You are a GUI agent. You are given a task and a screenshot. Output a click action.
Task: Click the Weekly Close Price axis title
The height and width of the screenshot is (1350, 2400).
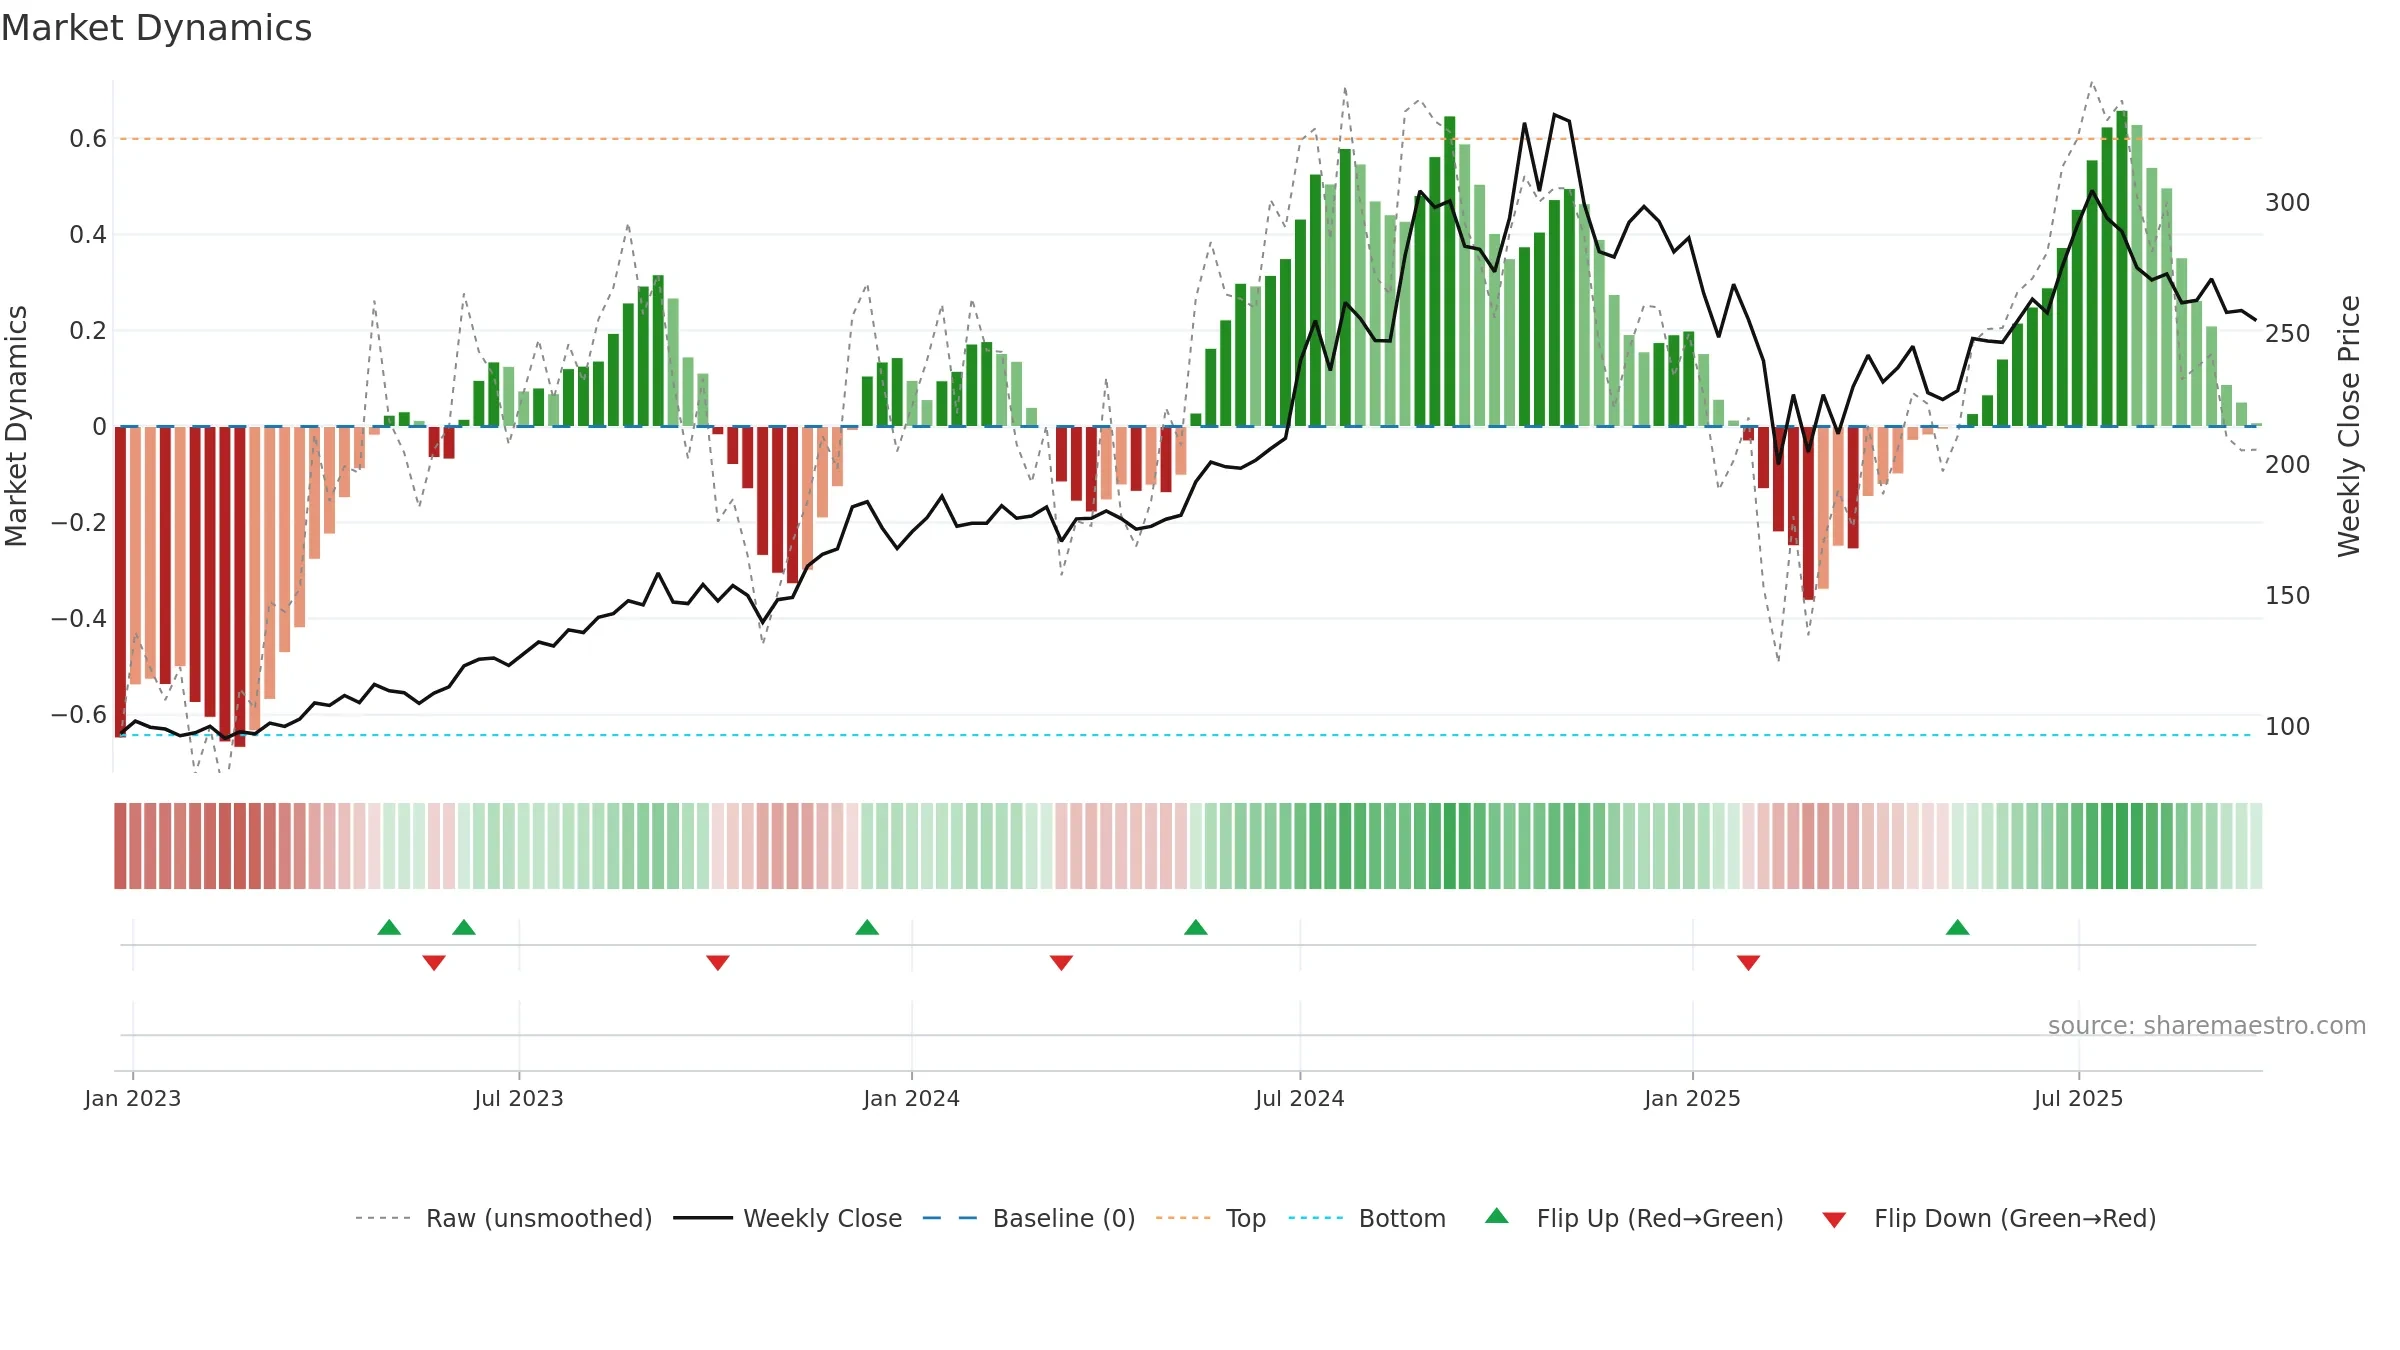2349,426
